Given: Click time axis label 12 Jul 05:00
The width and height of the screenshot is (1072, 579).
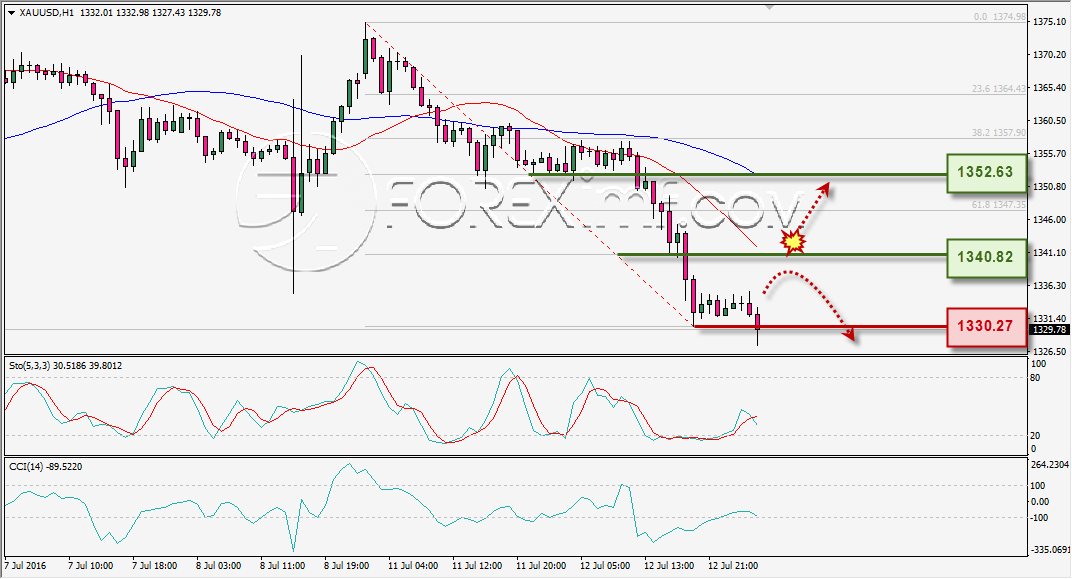Looking at the screenshot, I should tap(605, 566).
